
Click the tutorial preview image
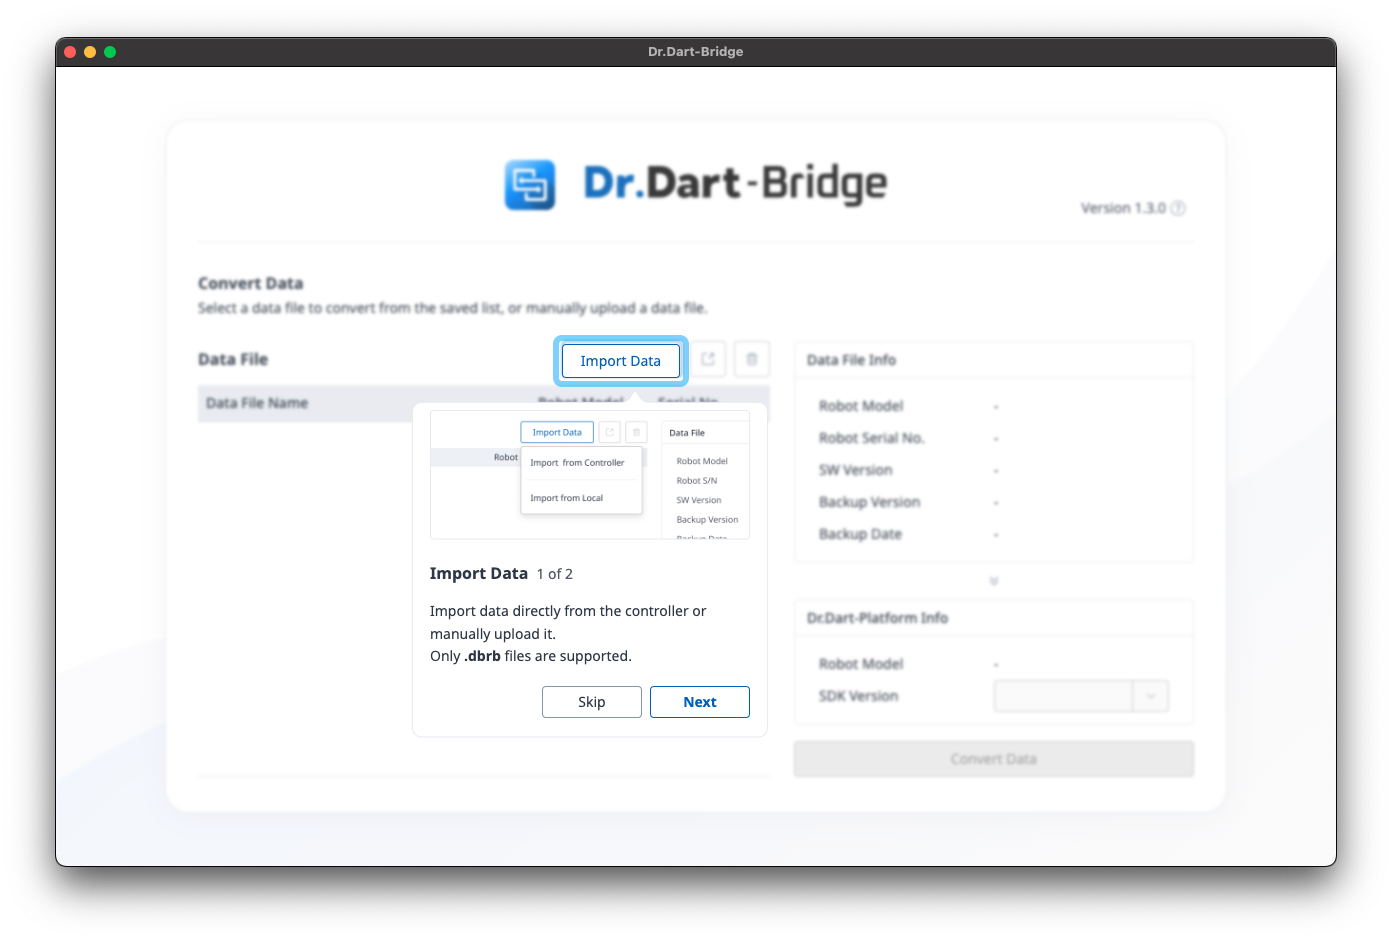pos(589,476)
